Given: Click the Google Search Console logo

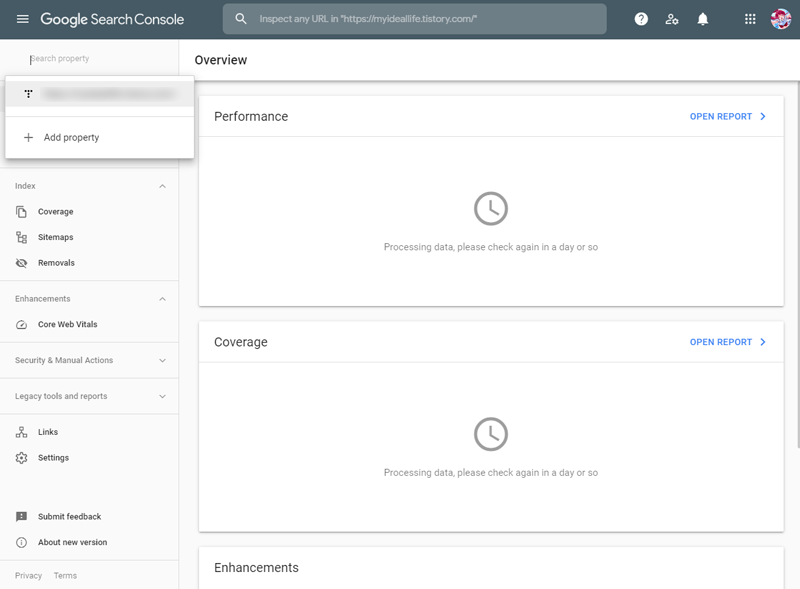Looking at the screenshot, I should pos(112,19).
